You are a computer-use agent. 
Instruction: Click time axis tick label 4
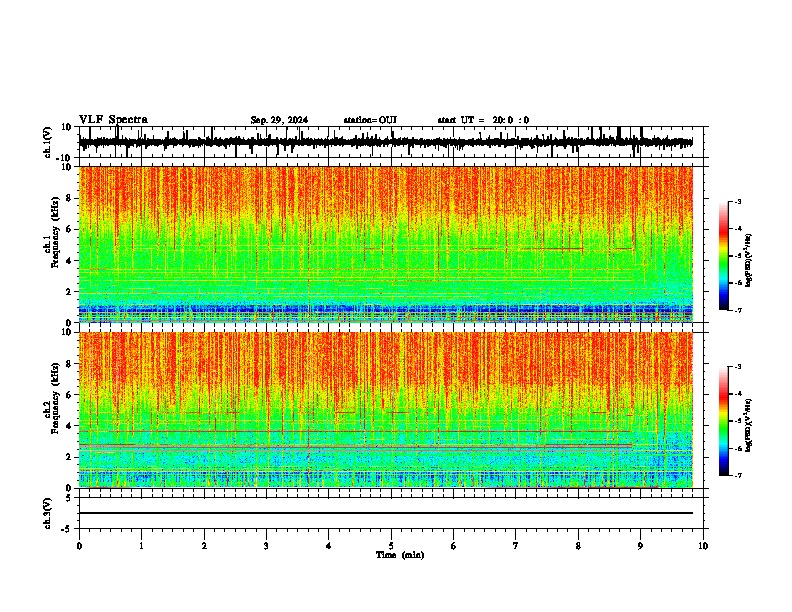[x=329, y=546]
